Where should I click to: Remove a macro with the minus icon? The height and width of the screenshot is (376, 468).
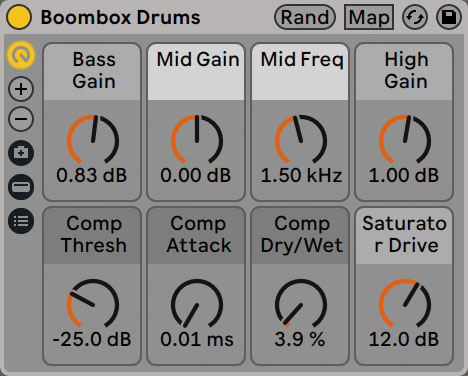pyautogui.click(x=21, y=119)
